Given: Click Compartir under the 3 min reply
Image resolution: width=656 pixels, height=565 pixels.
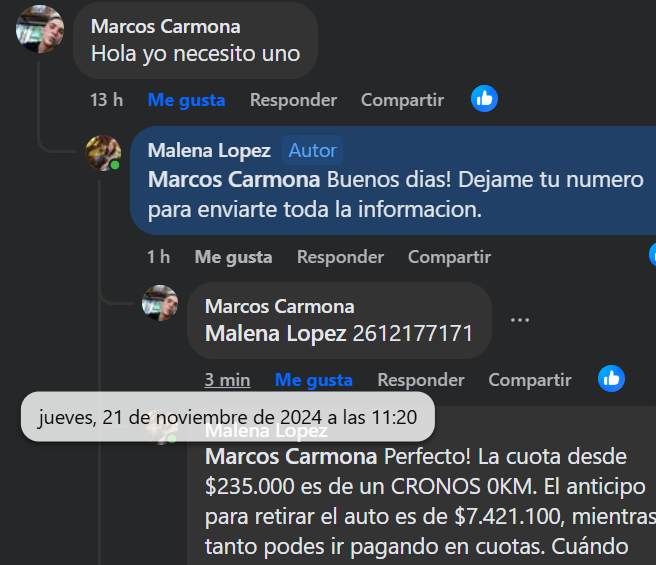Looking at the screenshot, I should (x=530, y=380).
